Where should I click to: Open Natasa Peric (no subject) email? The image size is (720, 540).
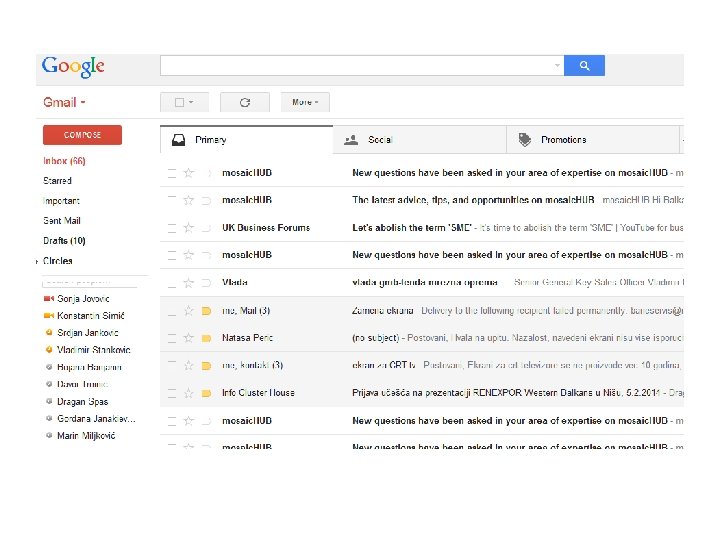coord(422,338)
